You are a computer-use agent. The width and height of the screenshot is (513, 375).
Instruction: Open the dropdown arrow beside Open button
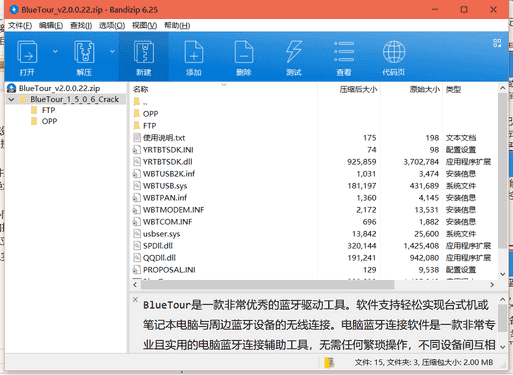[x=55, y=51]
